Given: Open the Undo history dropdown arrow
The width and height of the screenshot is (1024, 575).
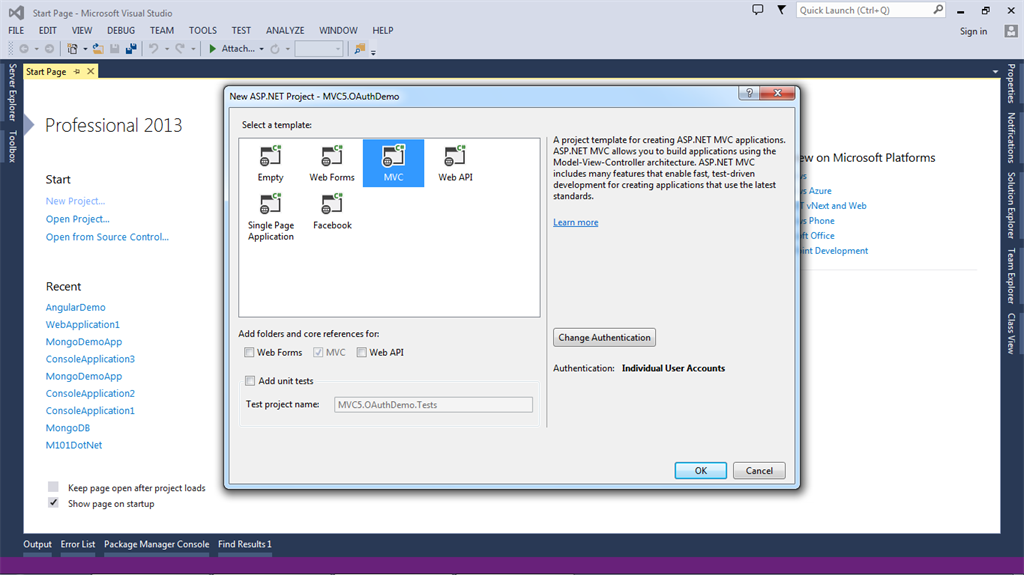Looking at the screenshot, I should pos(167,49).
